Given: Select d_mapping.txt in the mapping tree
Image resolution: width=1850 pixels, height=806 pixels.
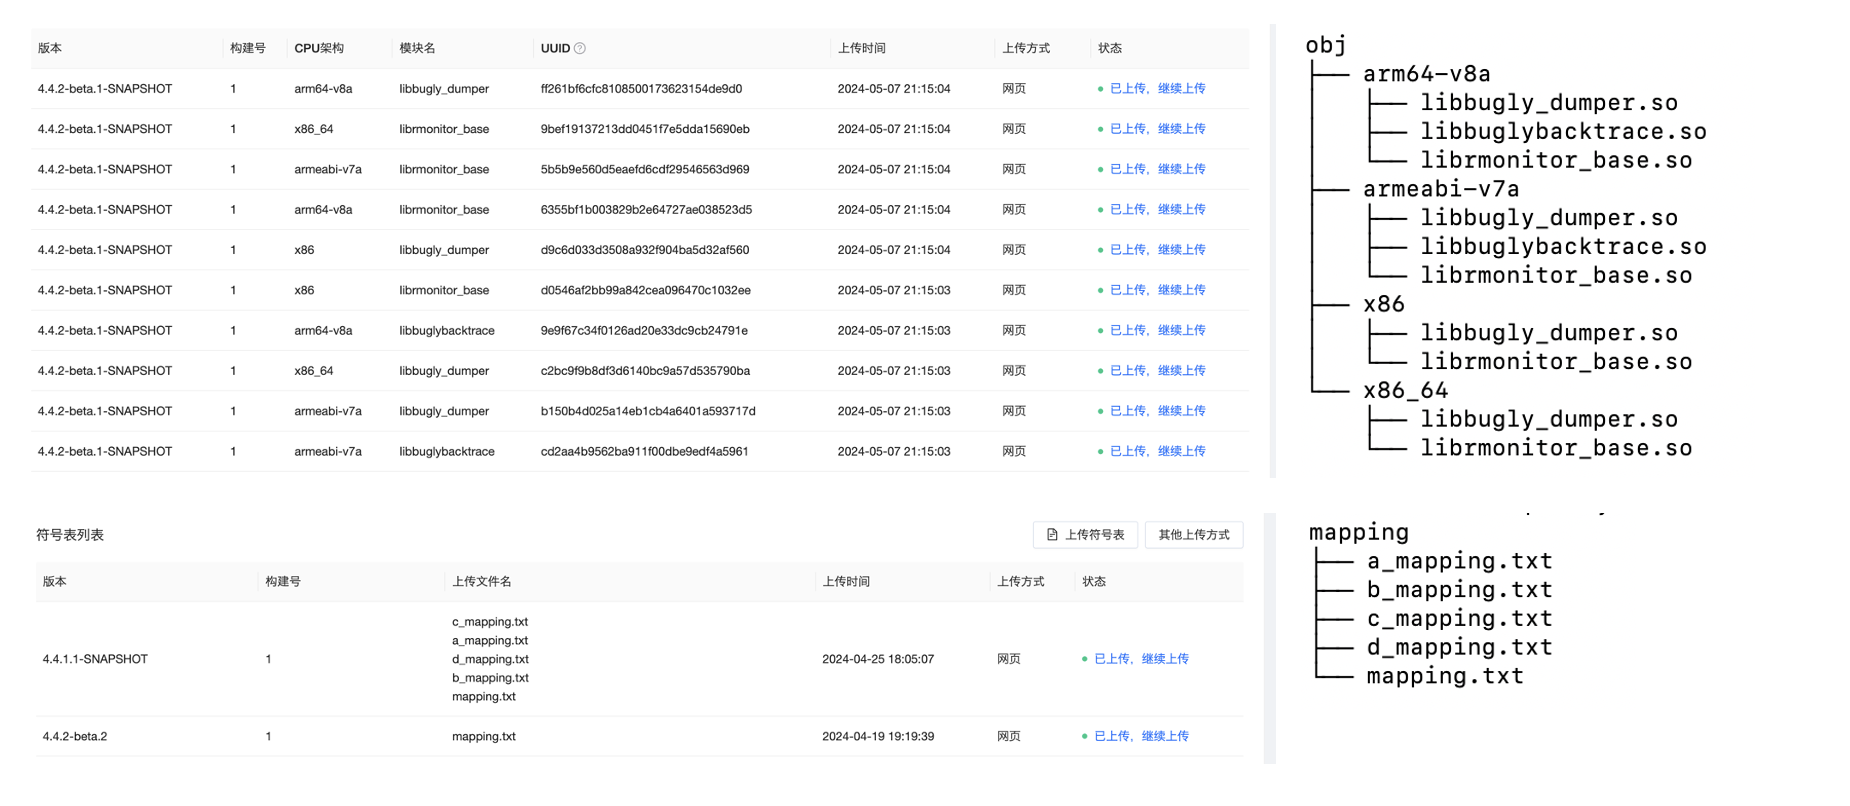Looking at the screenshot, I should pyautogui.click(x=1460, y=647).
